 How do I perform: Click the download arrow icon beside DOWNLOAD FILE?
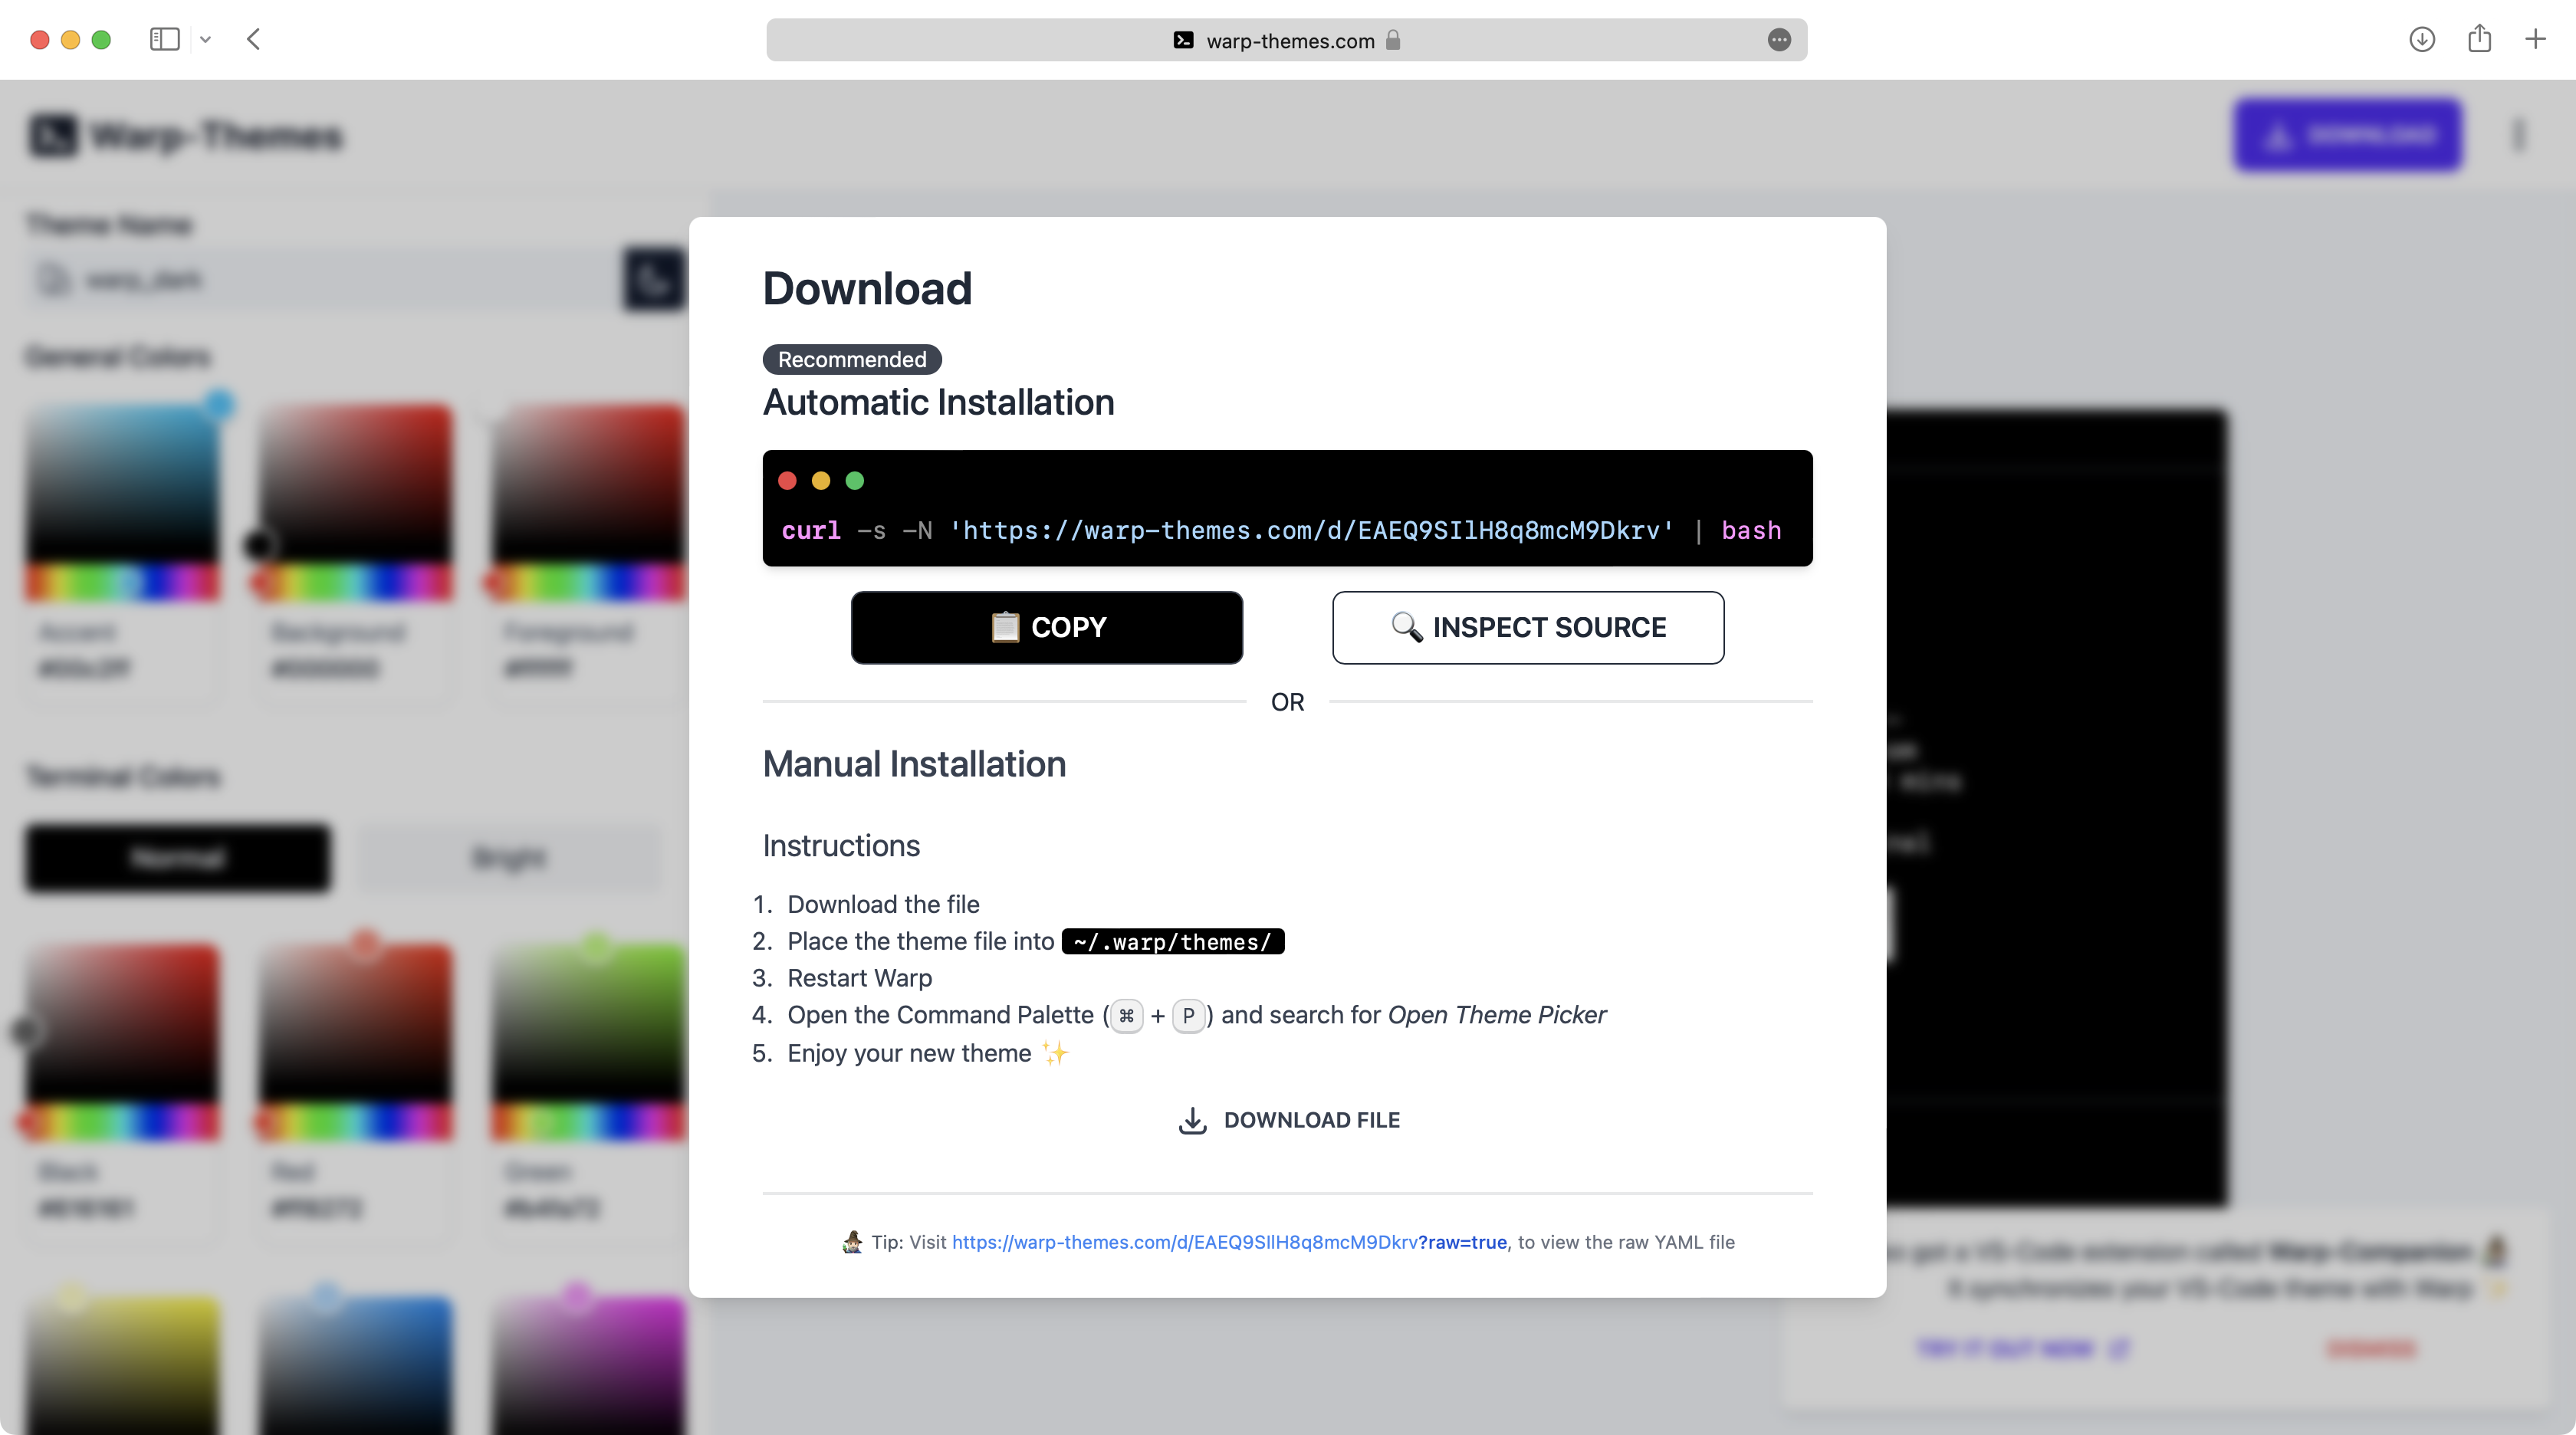pos(1192,1120)
